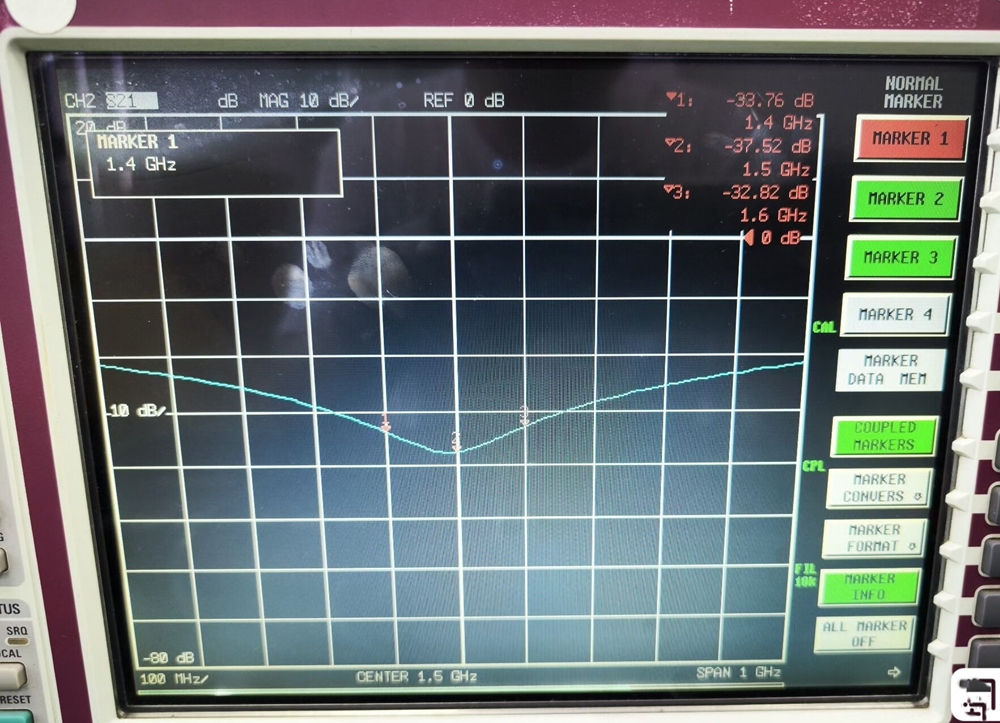Click the next-page arrow below the softkeys
The width and height of the screenshot is (1000, 723).
(893, 672)
